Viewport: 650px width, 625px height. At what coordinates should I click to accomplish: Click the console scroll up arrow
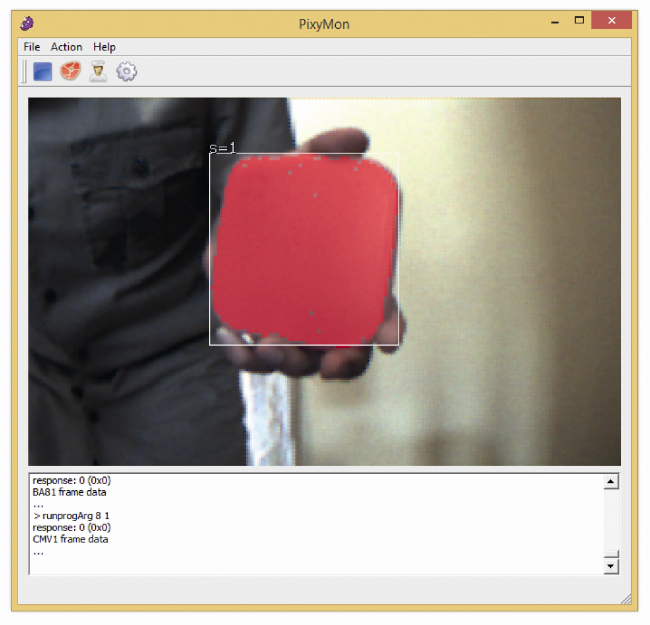click(x=611, y=482)
